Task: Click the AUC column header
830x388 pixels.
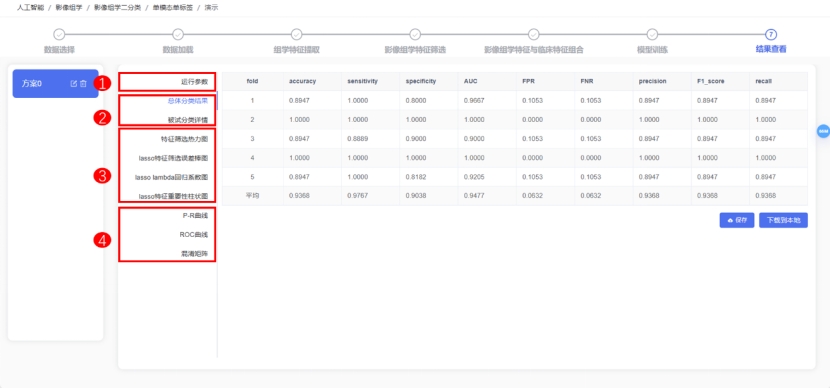Action: point(471,82)
